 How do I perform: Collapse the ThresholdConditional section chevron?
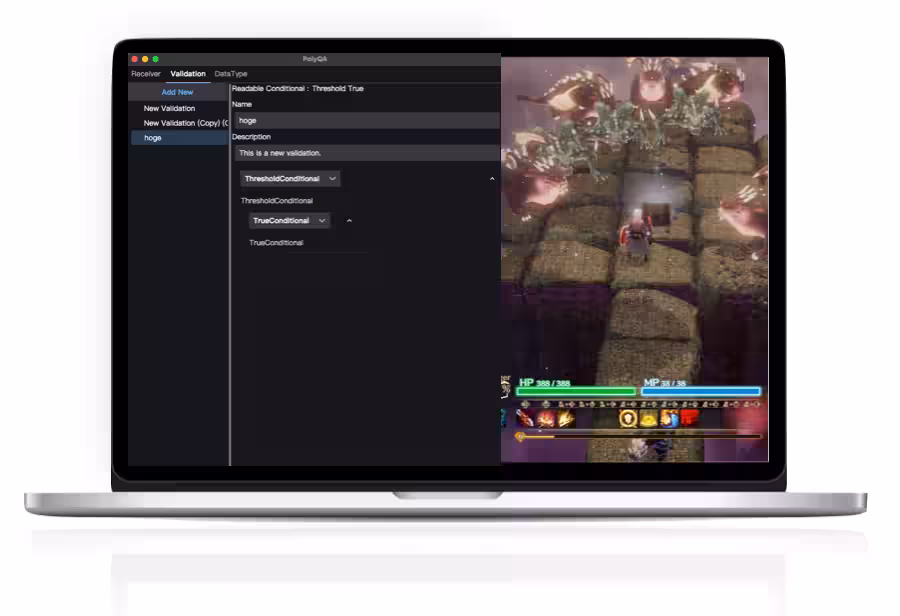[492, 179]
